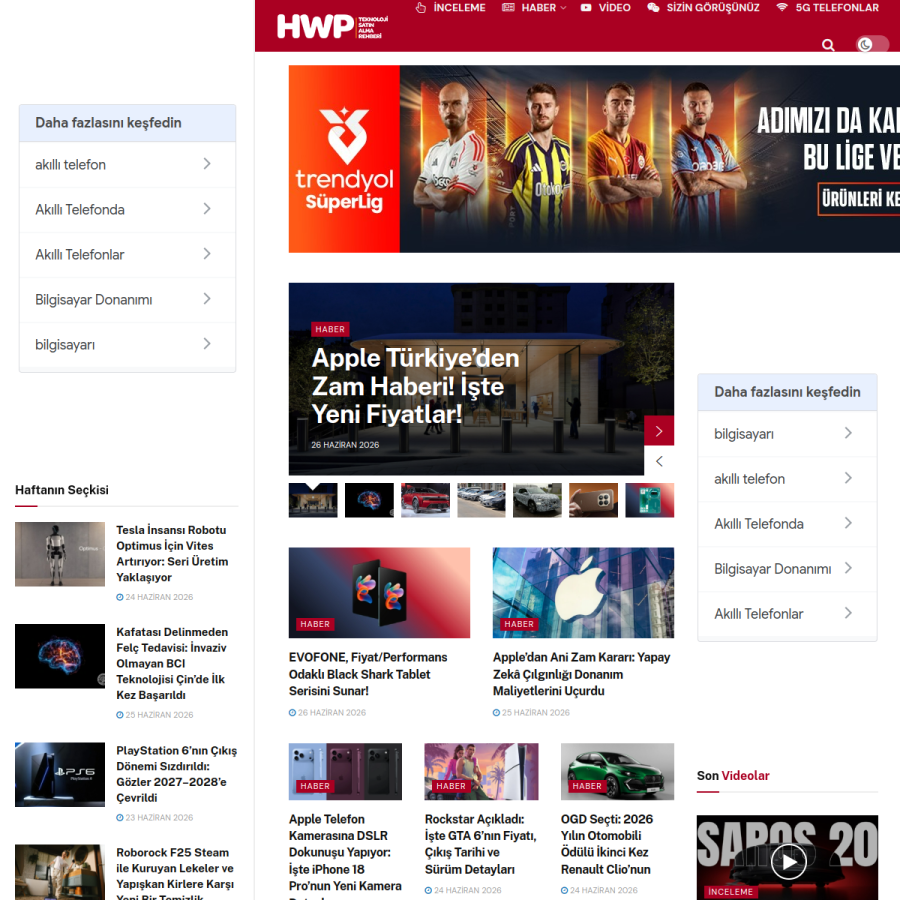The width and height of the screenshot is (900, 900).
Task: Select Apple store slider thumbnail
Action: (x=313, y=500)
